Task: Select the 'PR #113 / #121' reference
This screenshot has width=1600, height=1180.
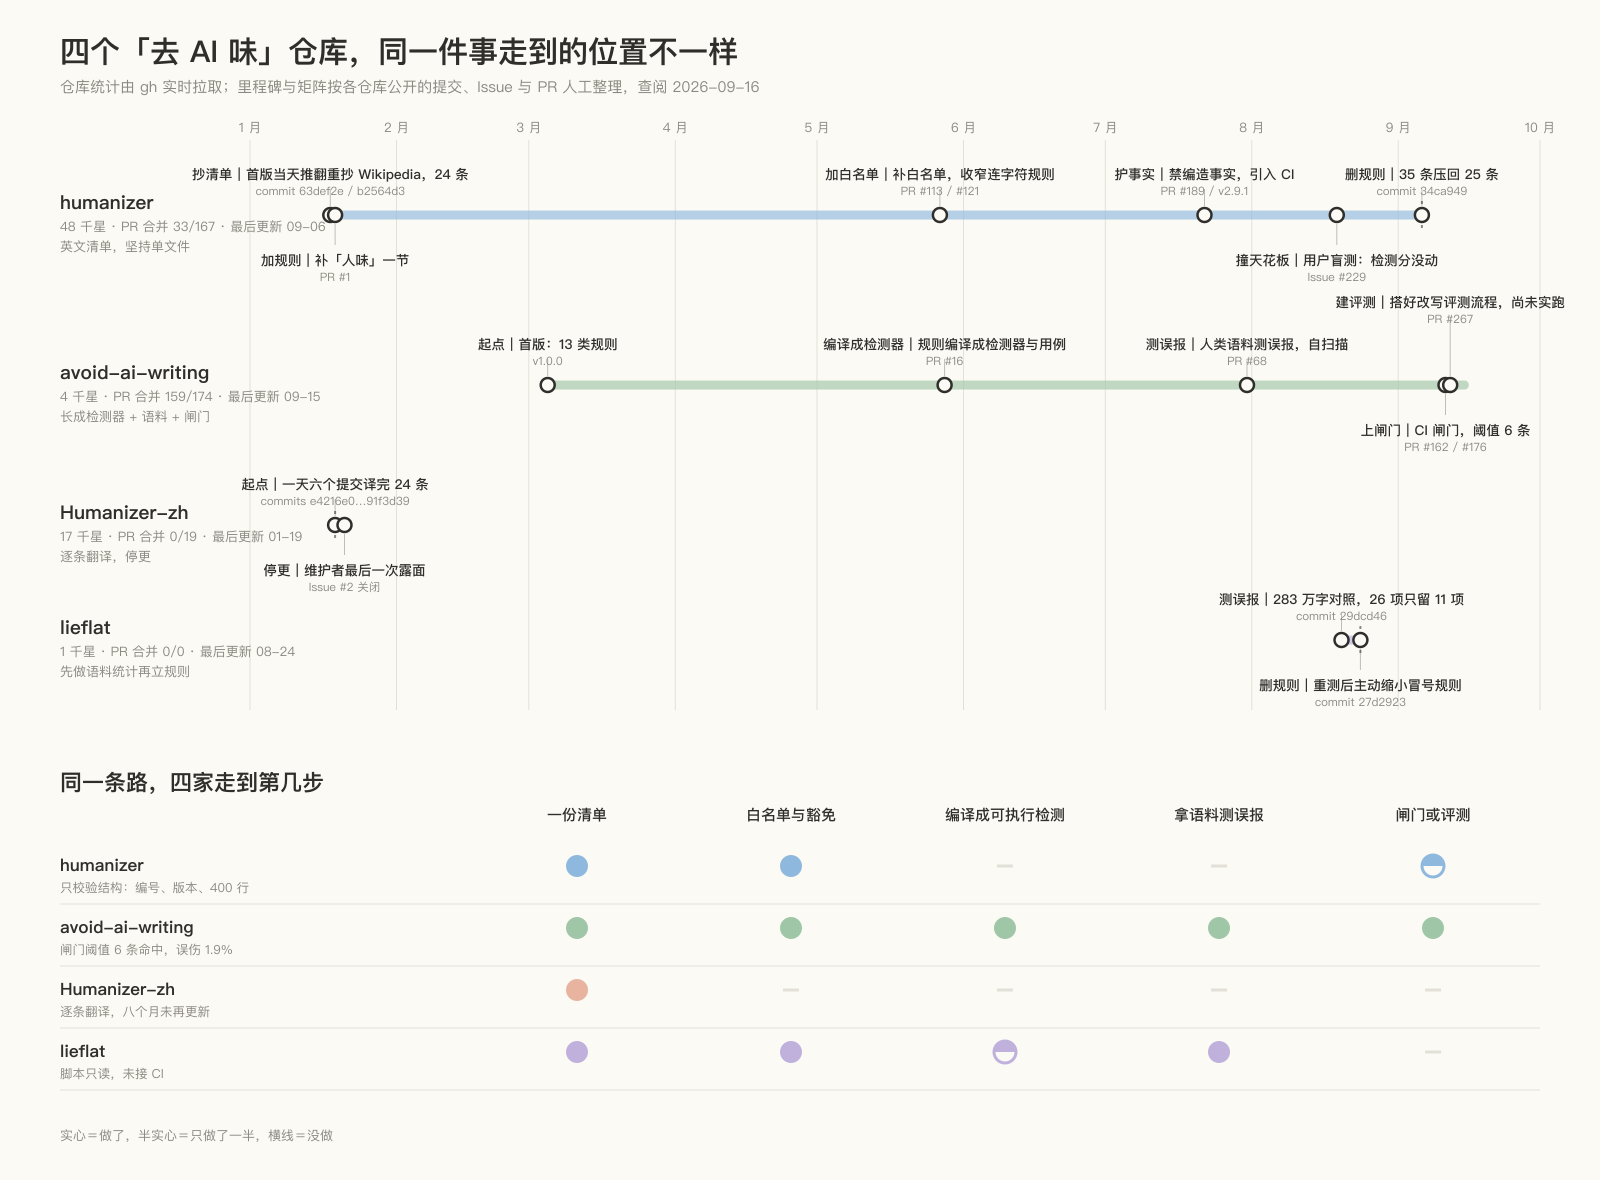Action: click(x=940, y=191)
